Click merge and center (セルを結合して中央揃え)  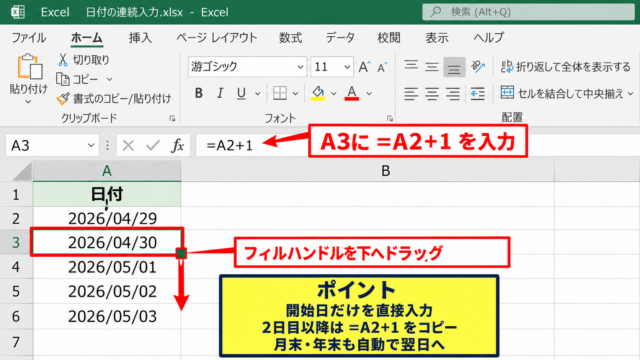pyautogui.click(x=562, y=93)
